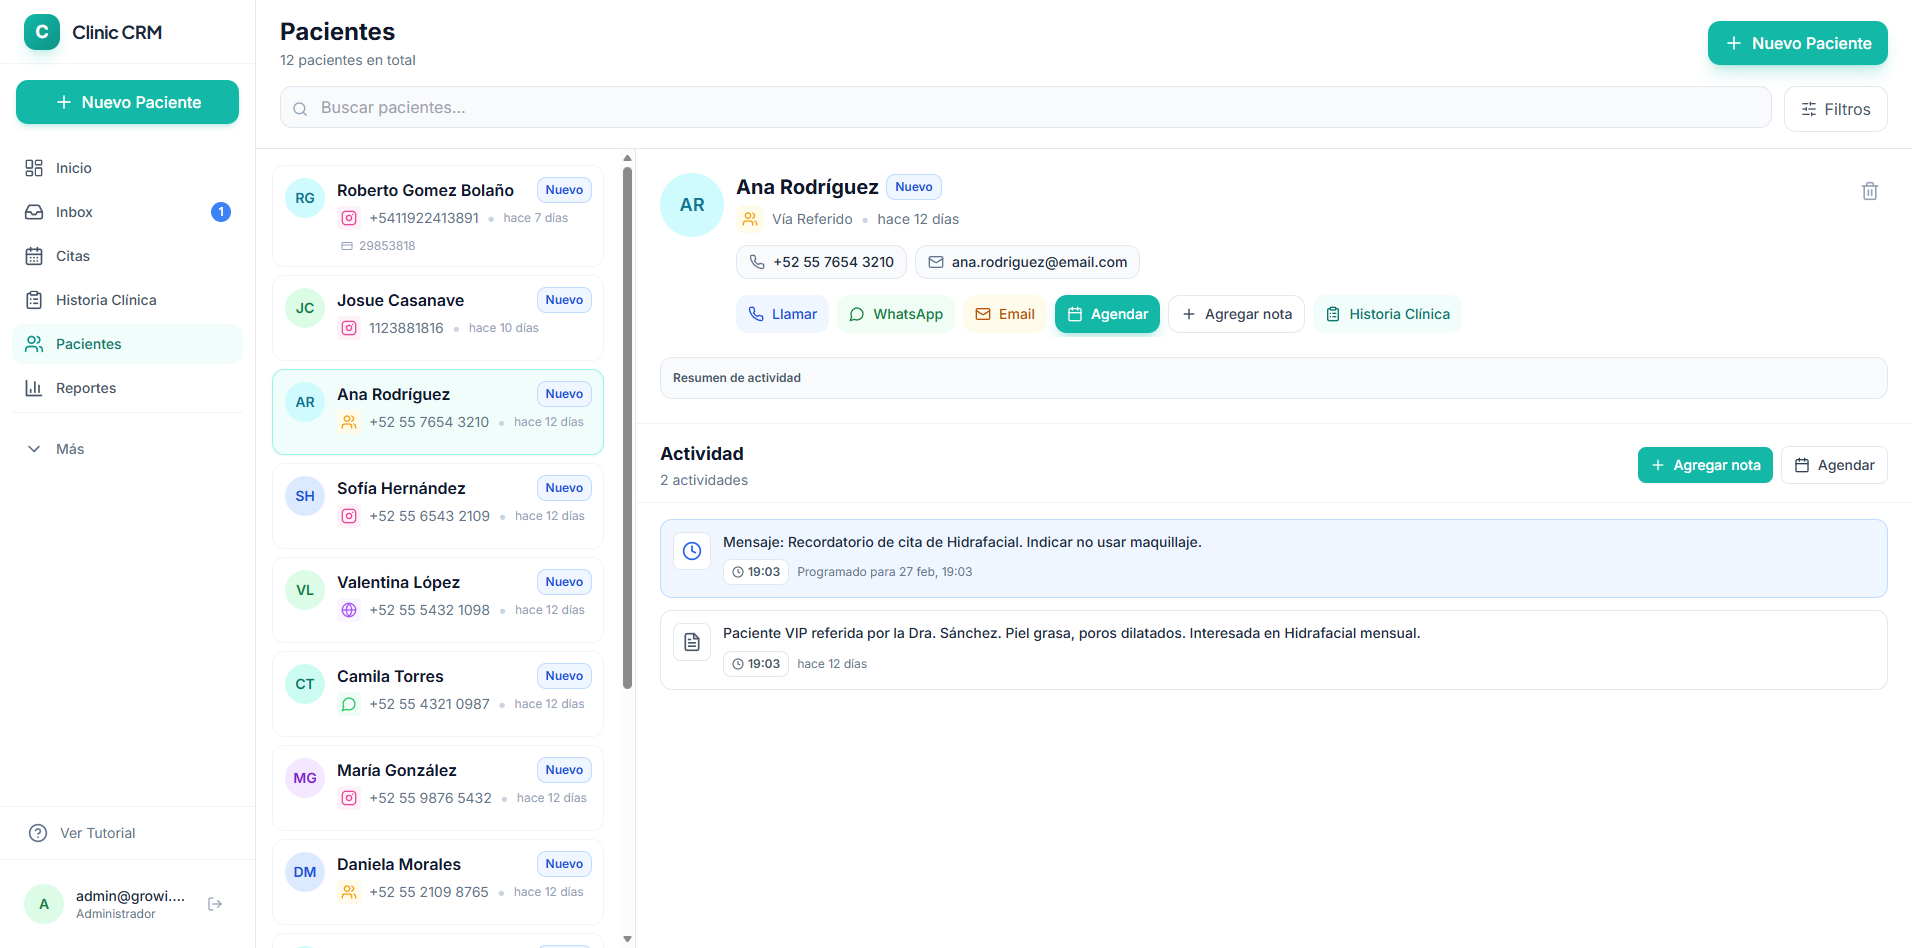Click the referral icon next to Vía Referido

[x=750, y=219]
